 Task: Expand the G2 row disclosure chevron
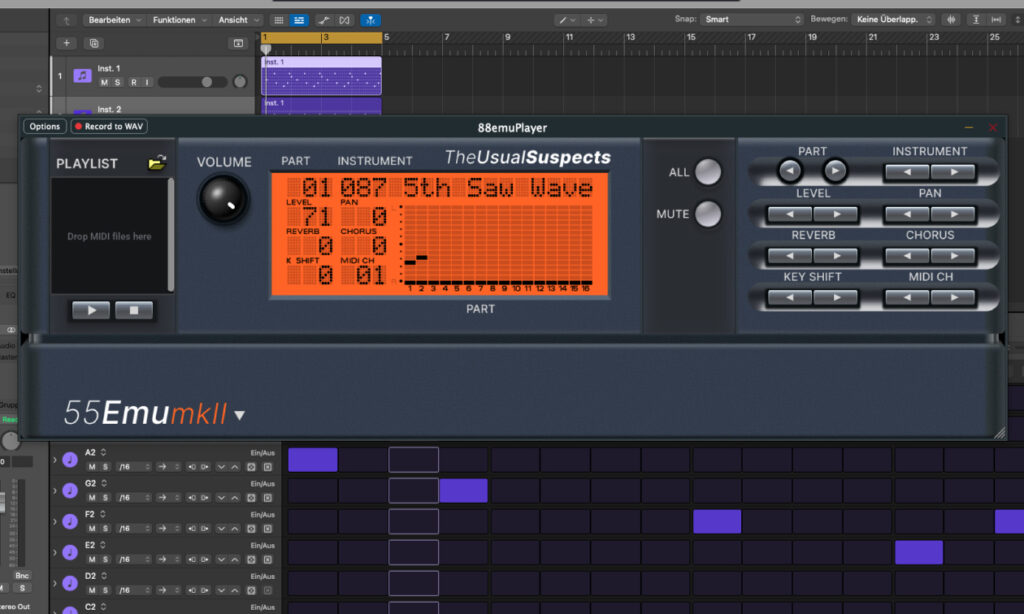click(55, 491)
